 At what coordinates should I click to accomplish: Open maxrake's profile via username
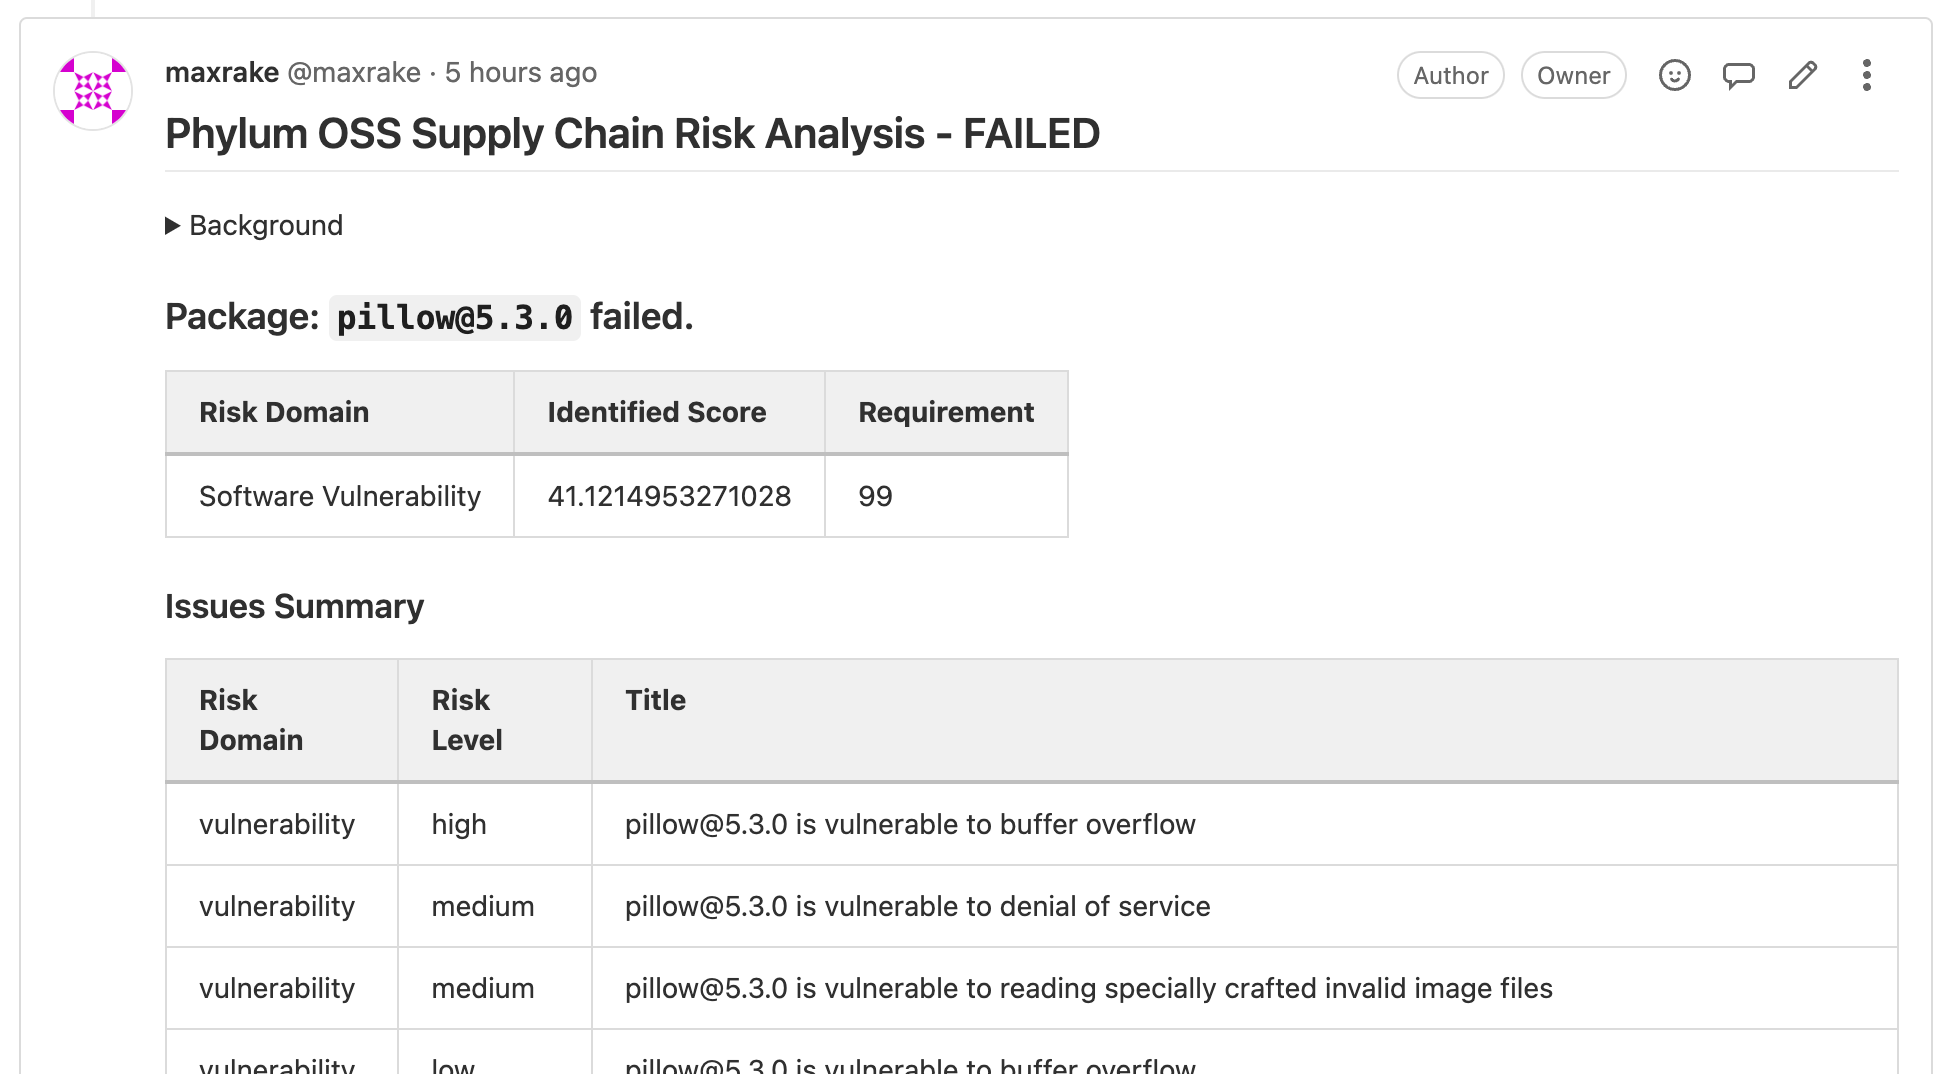(x=222, y=72)
